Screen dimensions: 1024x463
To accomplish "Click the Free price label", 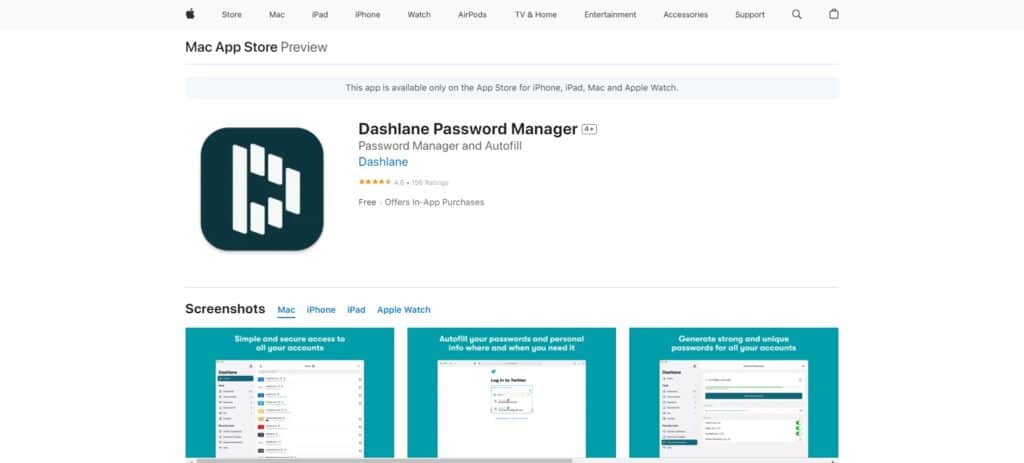I will tap(367, 202).
